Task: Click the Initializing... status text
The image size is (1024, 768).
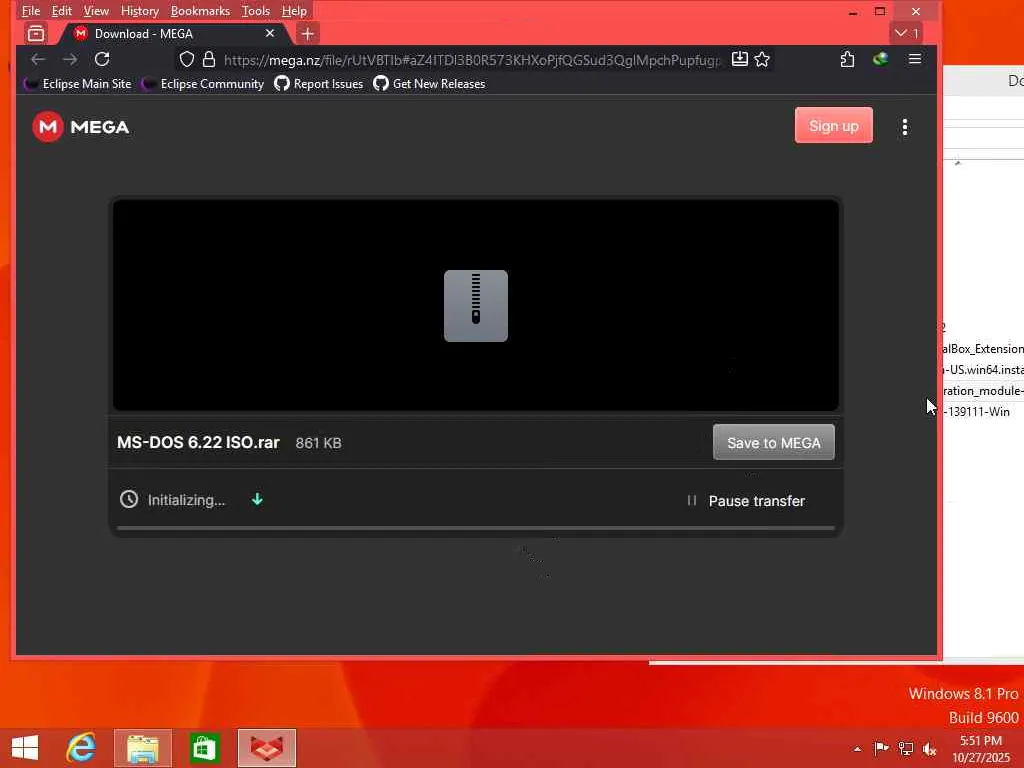Action: coord(186,500)
